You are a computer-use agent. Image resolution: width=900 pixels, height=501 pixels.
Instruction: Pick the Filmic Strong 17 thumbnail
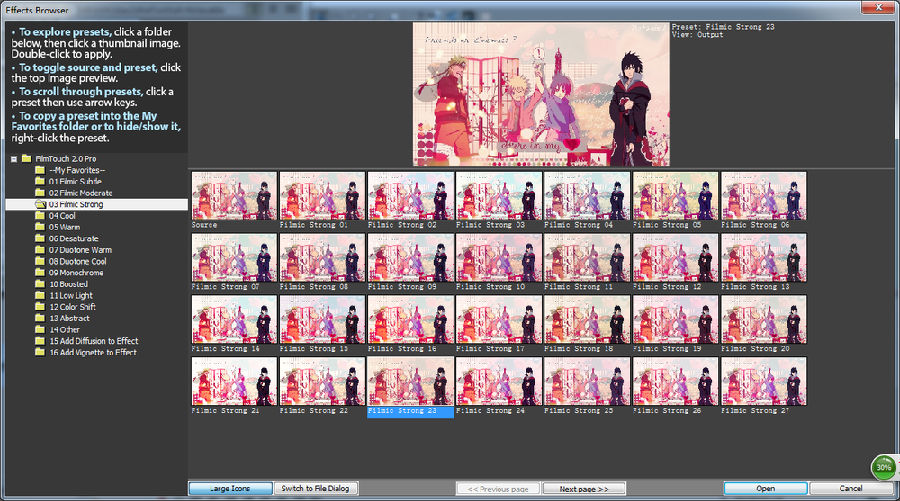click(499, 320)
